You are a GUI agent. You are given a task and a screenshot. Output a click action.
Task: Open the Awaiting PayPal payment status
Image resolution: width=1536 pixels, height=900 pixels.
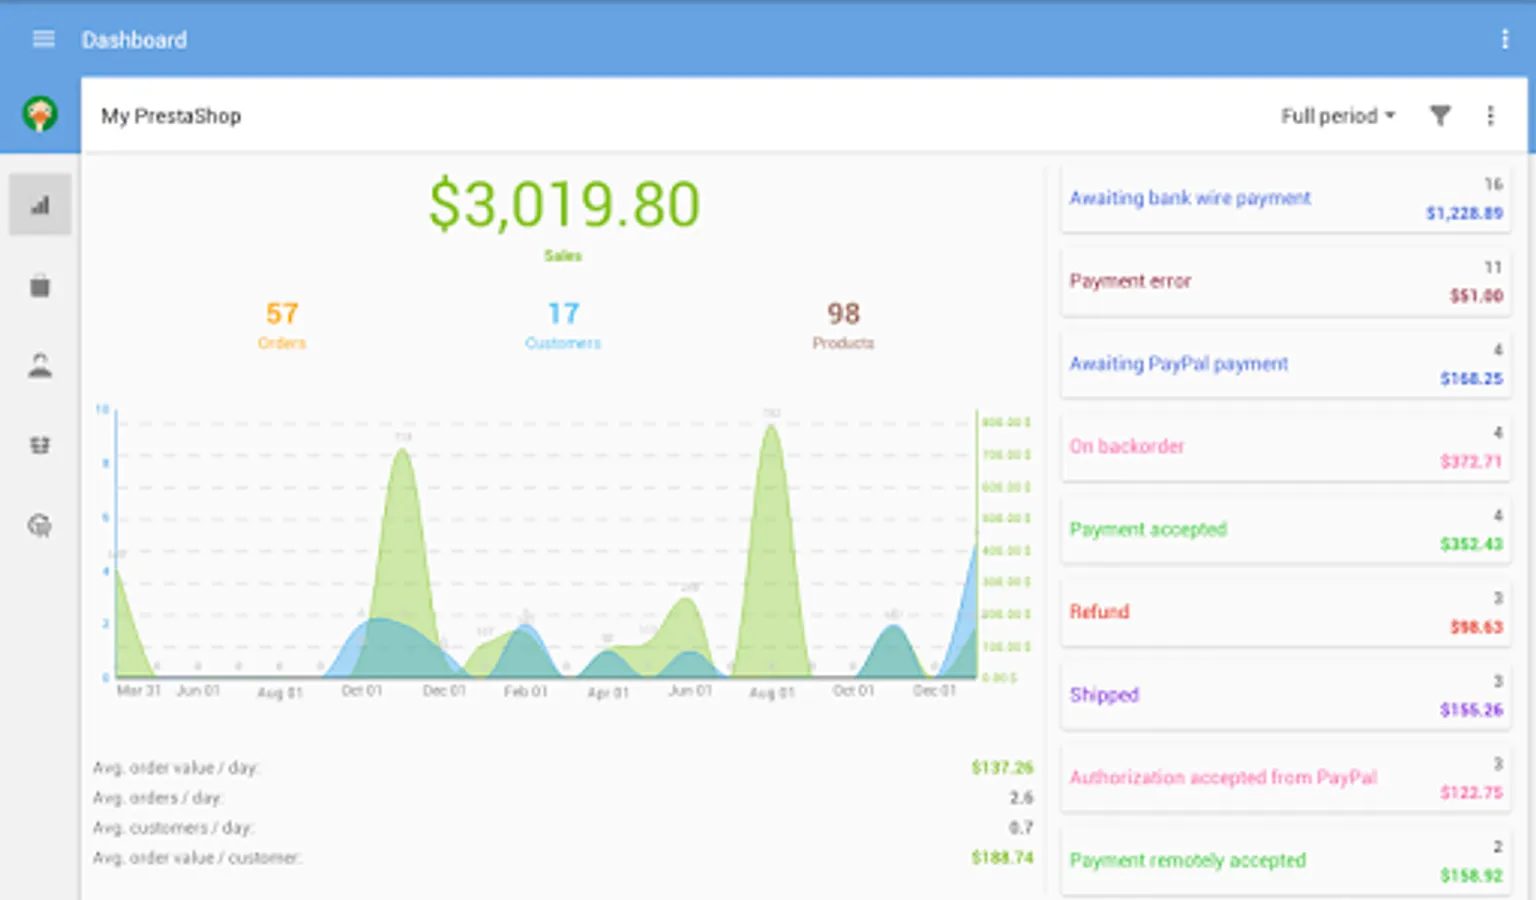click(x=1285, y=364)
